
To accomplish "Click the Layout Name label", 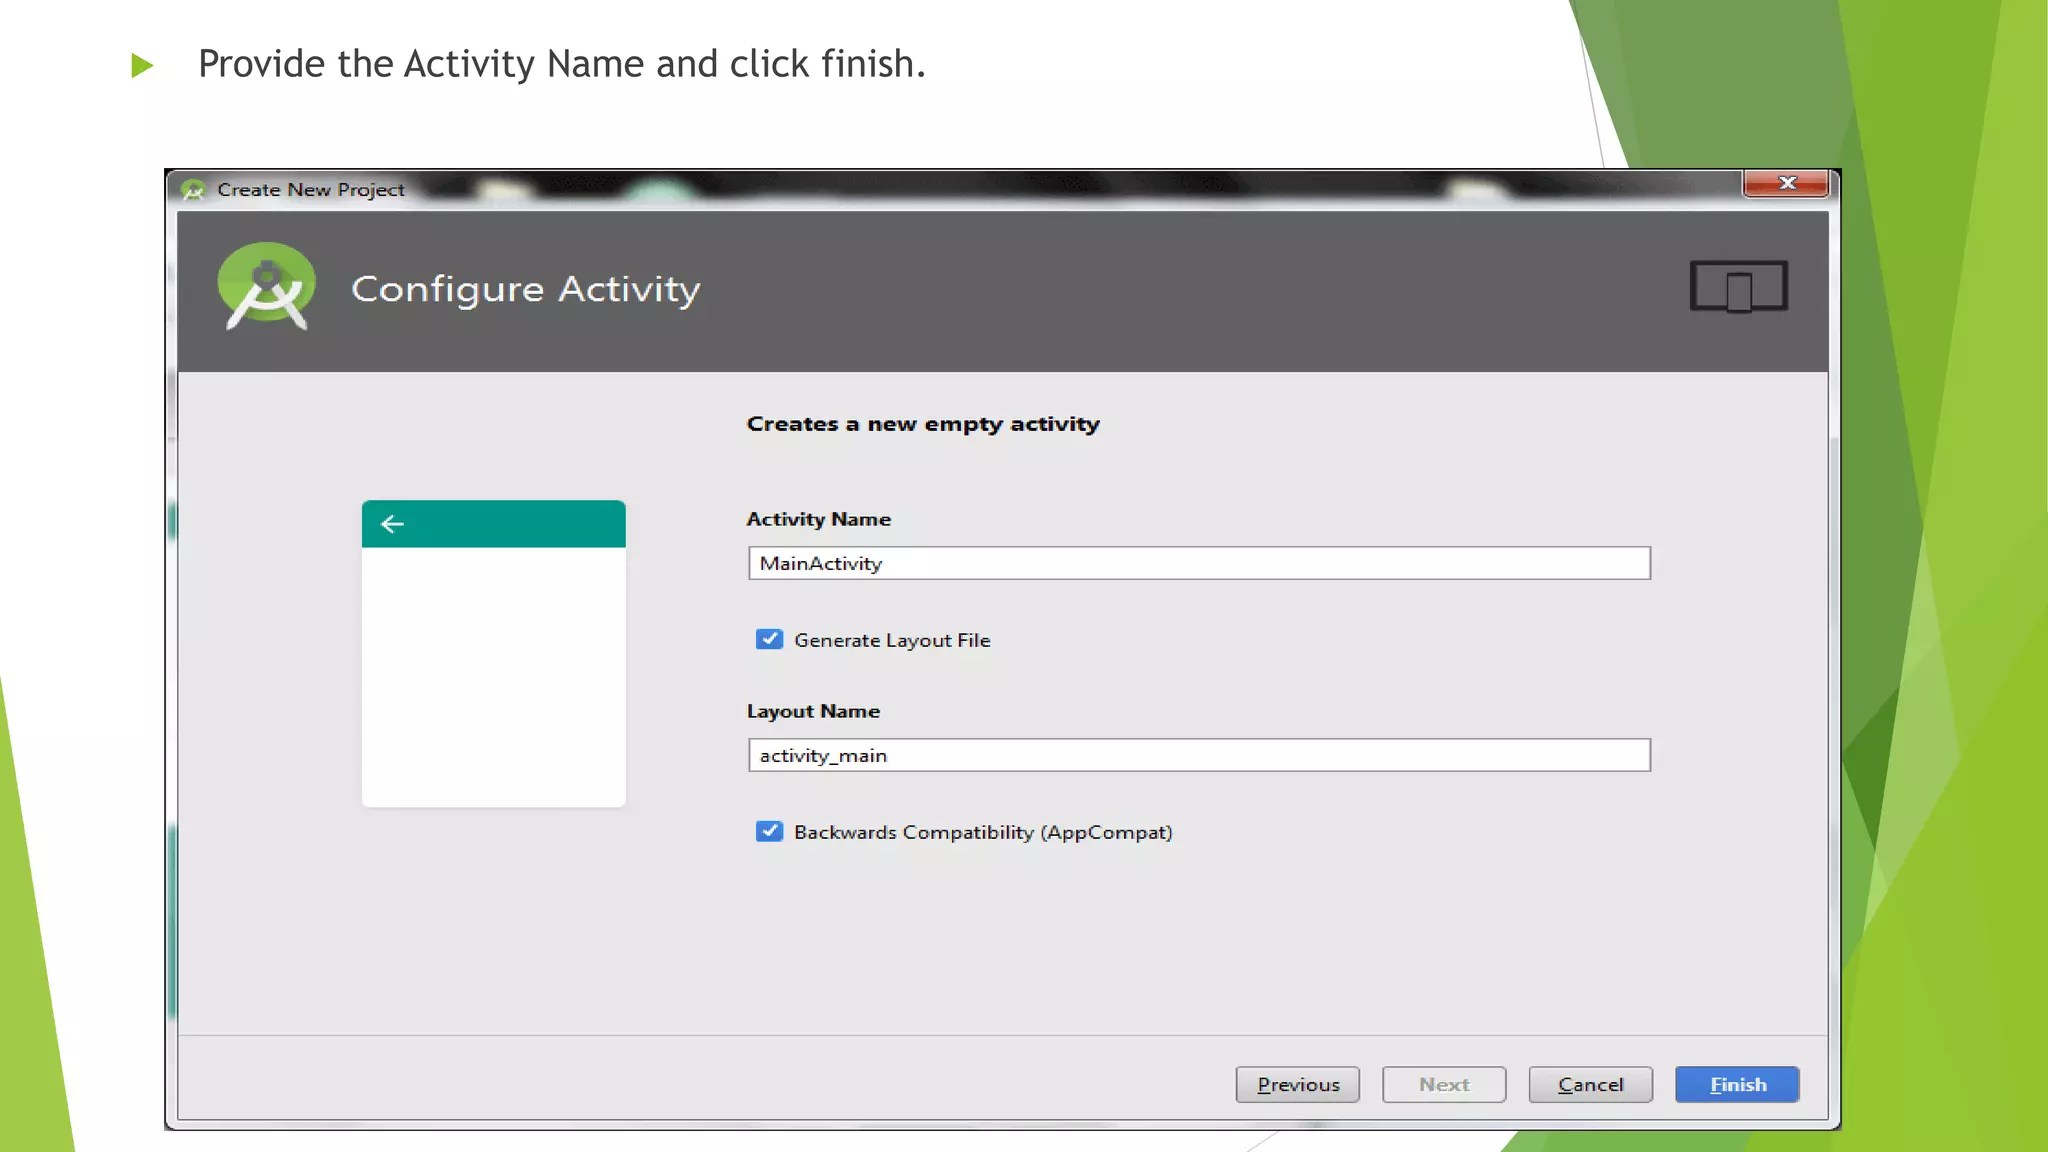I will [813, 711].
